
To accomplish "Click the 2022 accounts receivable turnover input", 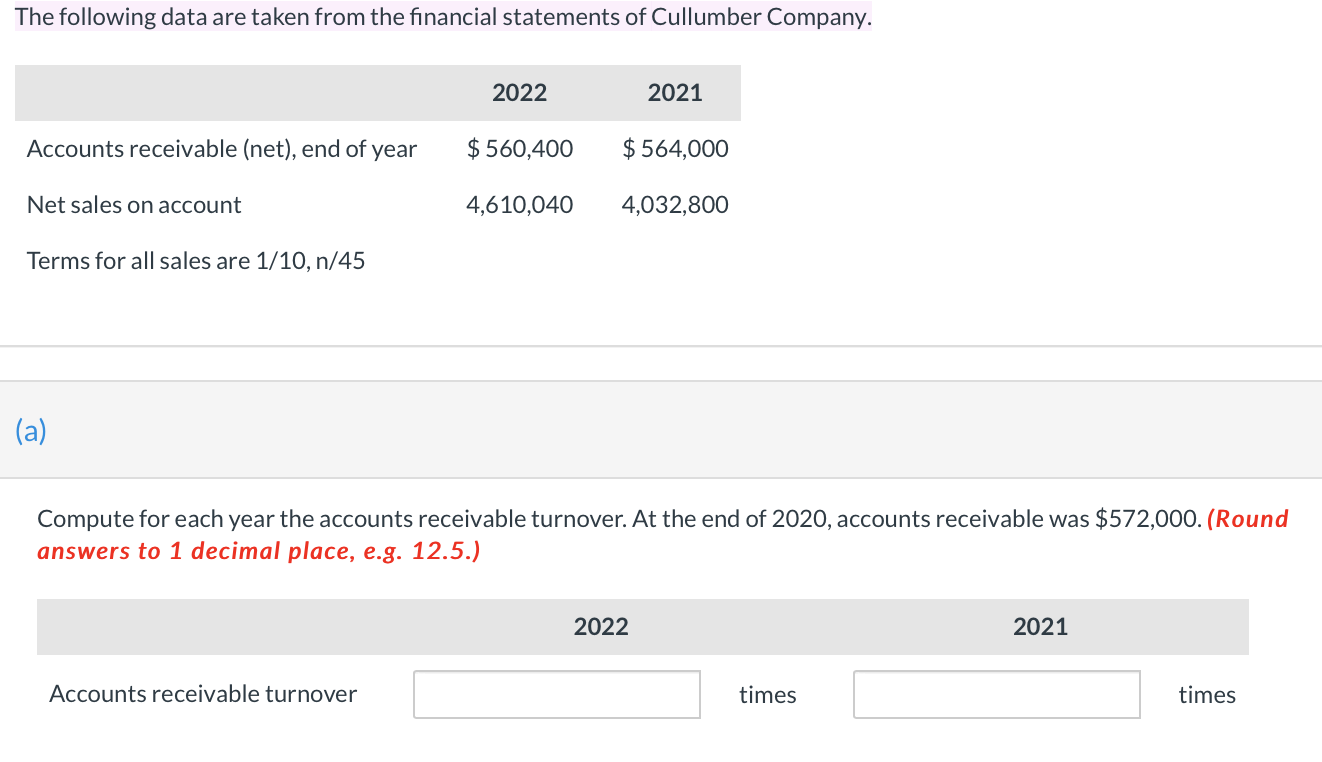I will pos(557,694).
